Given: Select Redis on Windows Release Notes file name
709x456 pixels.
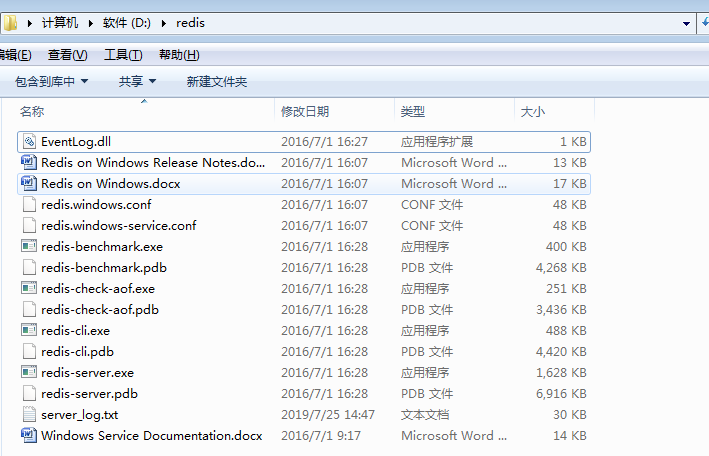Looking at the screenshot, I should (x=153, y=162).
